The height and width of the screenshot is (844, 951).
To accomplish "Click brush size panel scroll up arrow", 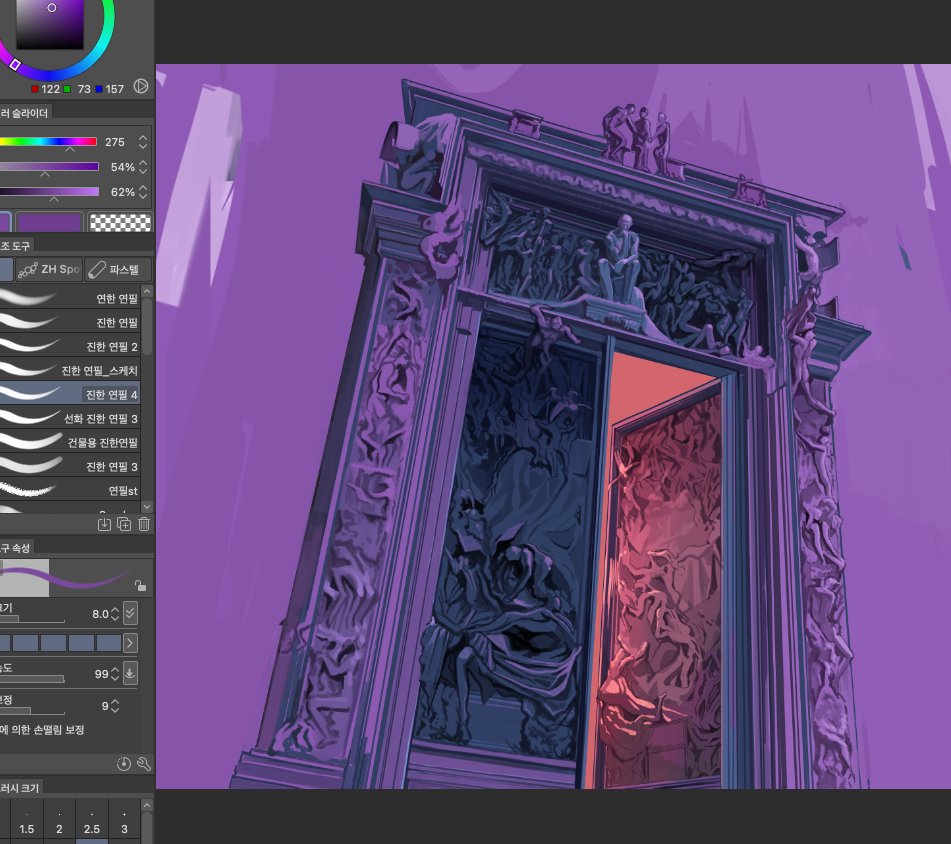I will (x=147, y=805).
